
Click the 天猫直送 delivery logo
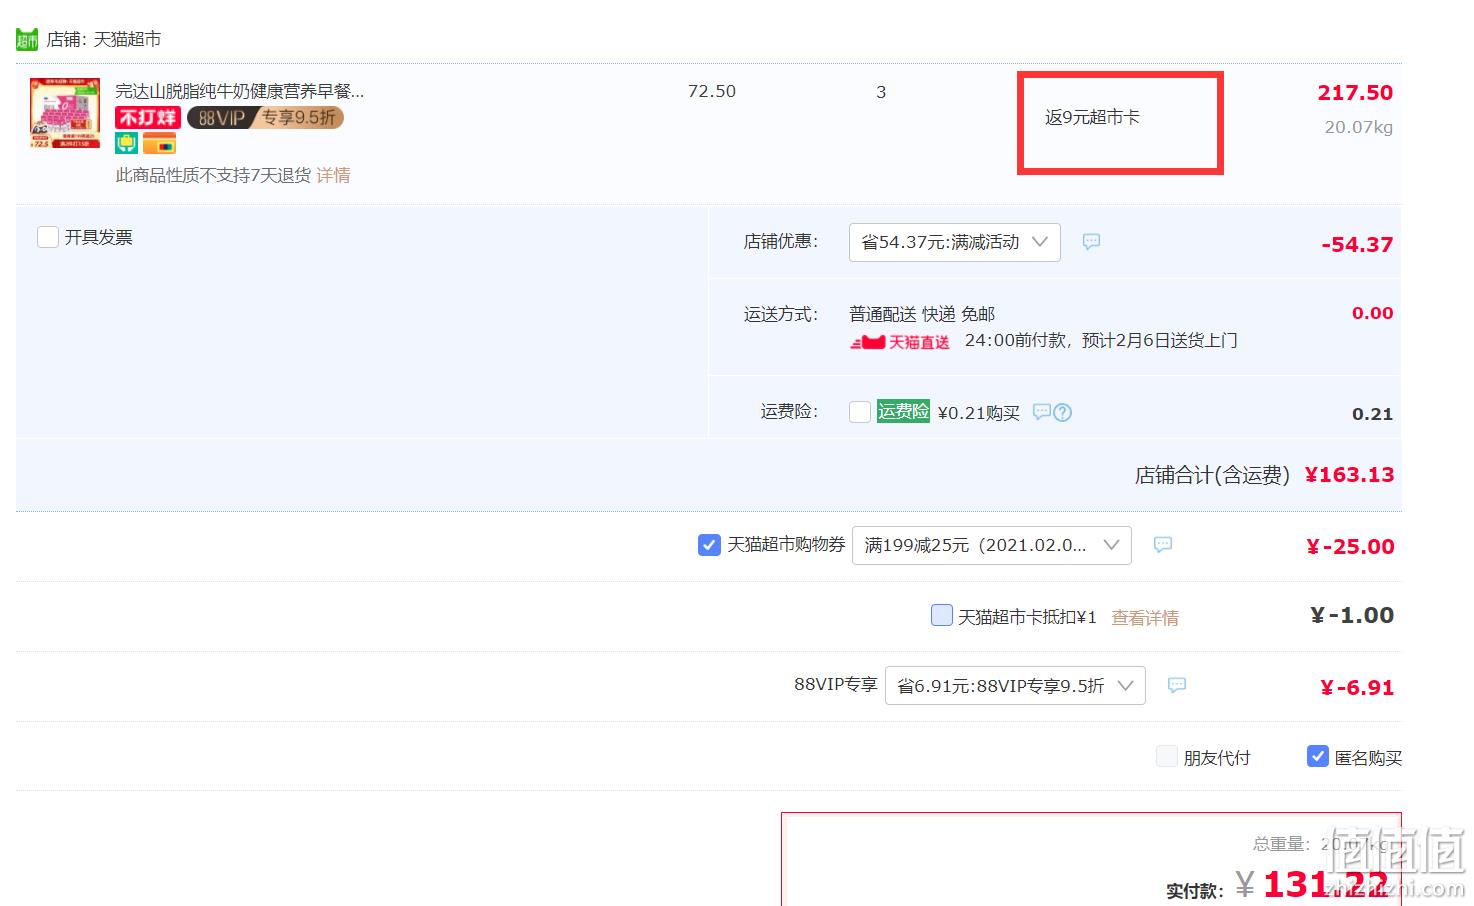[x=899, y=342]
